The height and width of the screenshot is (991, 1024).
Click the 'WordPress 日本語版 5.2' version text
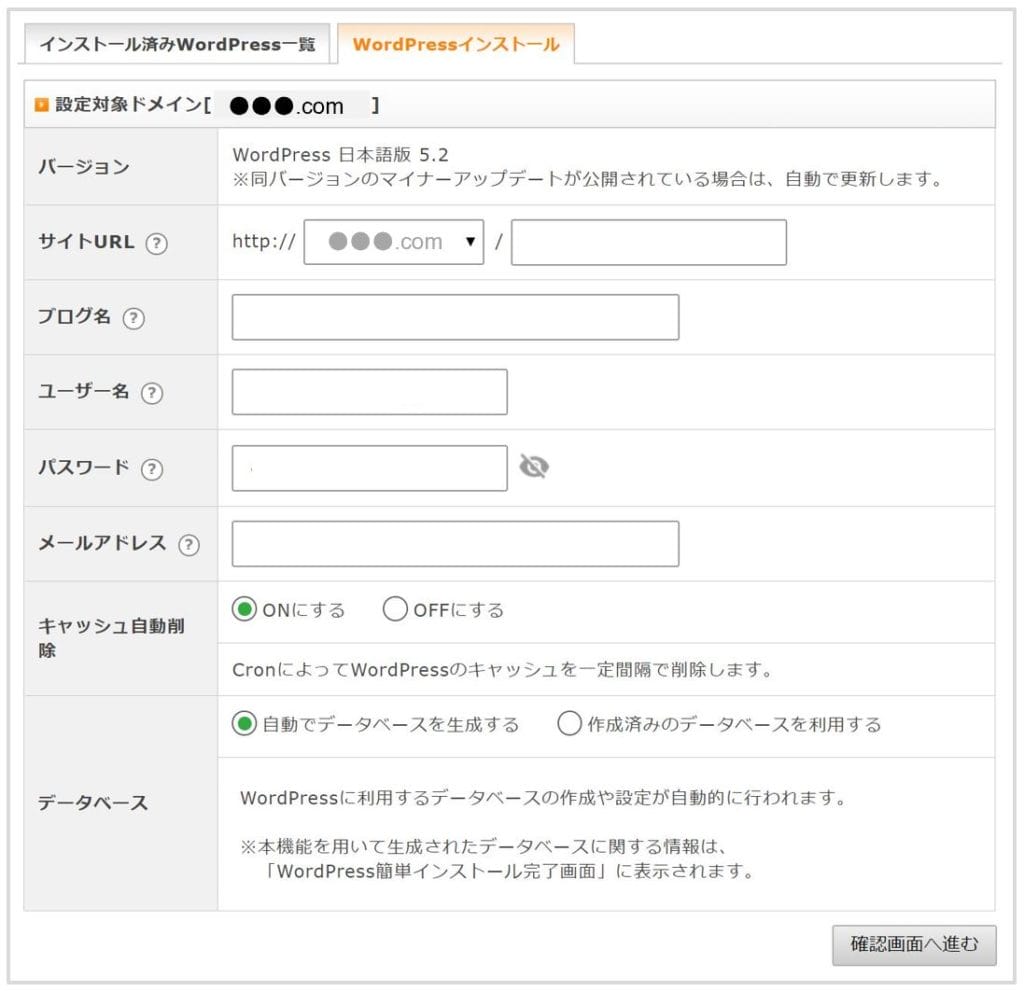pyautogui.click(x=340, y=155)
